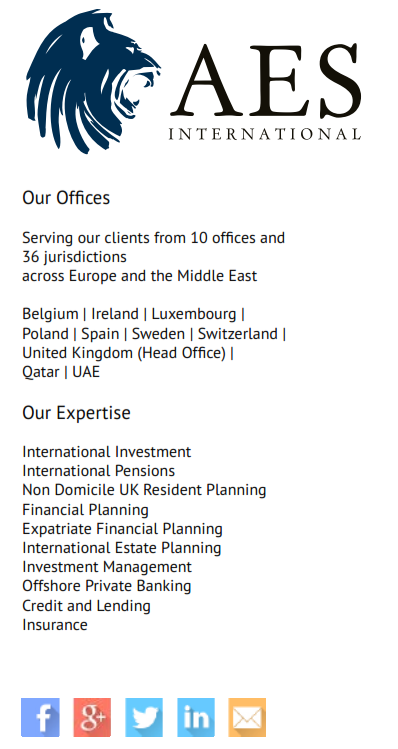Open Offshore Private Banking link
398x749 pixels.
pyautogui.click(x=107, y=586)
